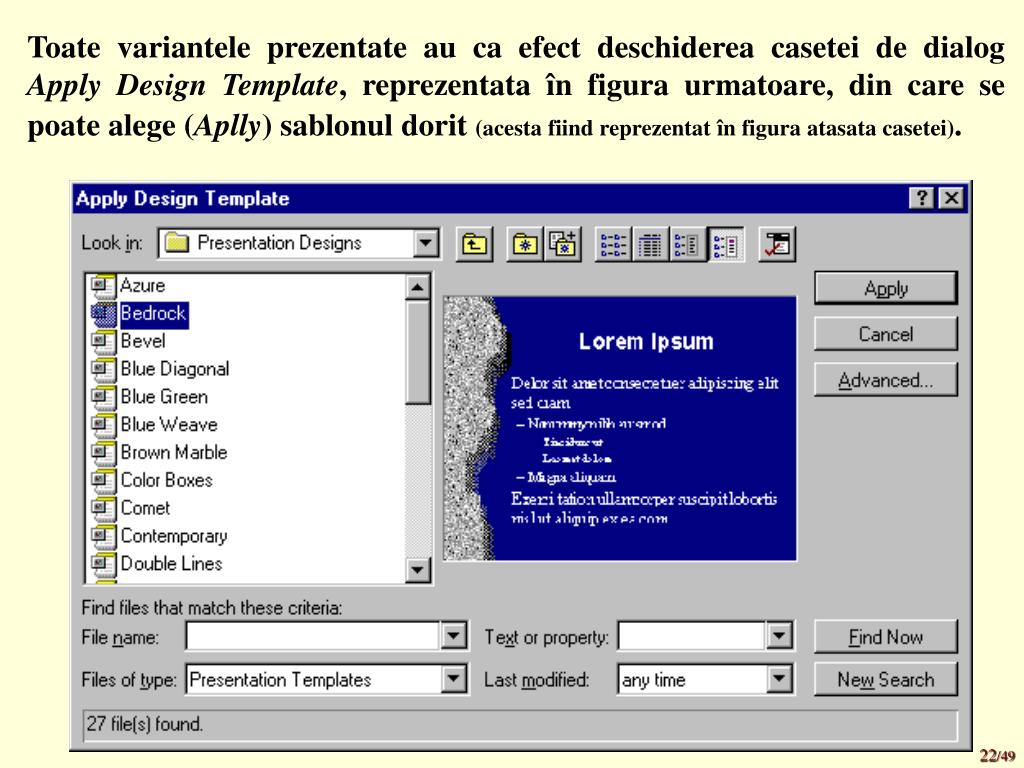This screenshot has width=1024, height=768.
Task: Expand the Last modified dropdown
Action: point(778,679)
